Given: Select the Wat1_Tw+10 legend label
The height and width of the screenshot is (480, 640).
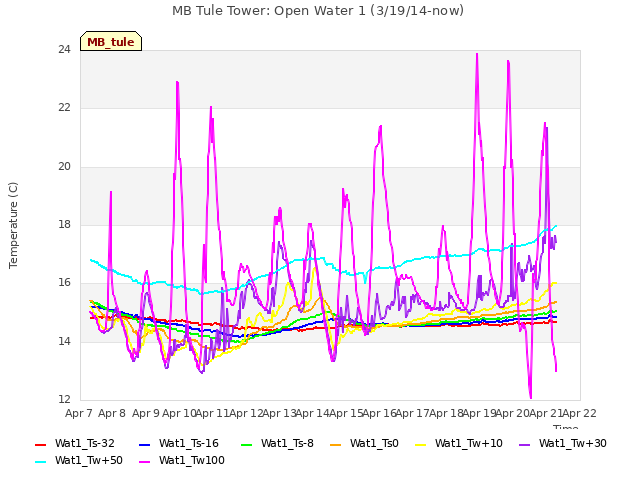Looking at the screenshot, I should point(469,443).
